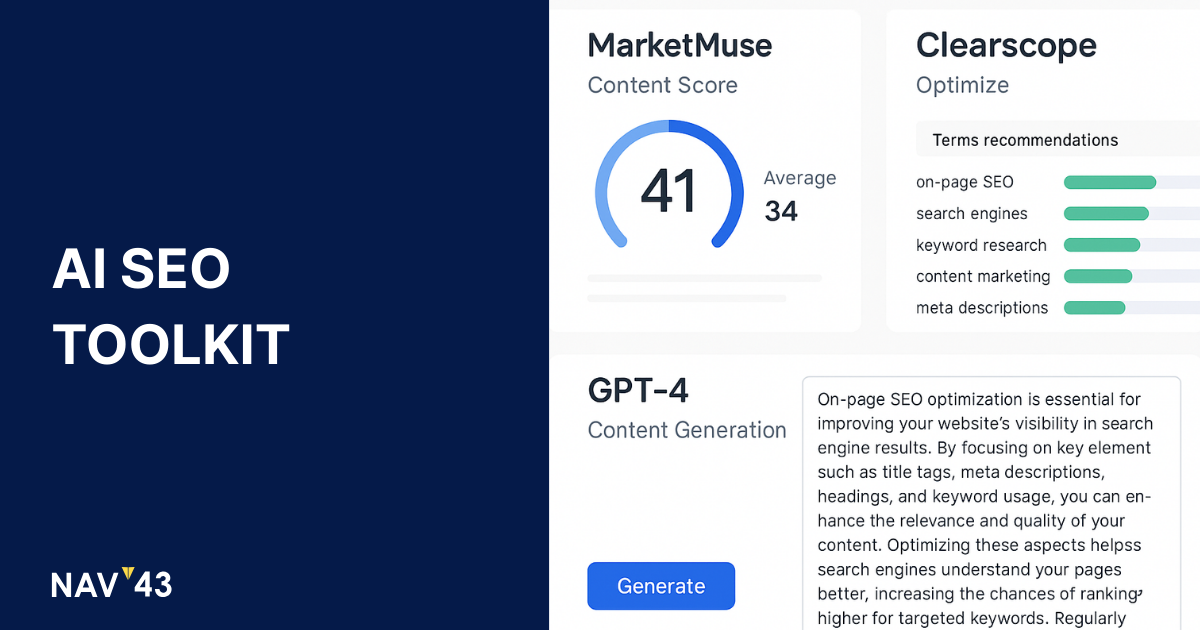The image size is (1200, 630).
Task: Click the keyword research term progress bar
Action: 1132,245
